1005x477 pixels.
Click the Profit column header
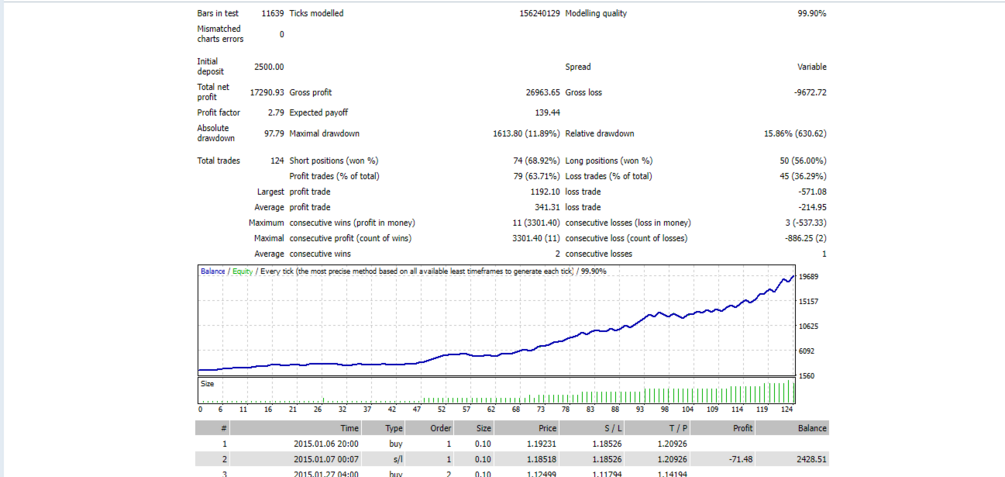(x=724, y=428)
